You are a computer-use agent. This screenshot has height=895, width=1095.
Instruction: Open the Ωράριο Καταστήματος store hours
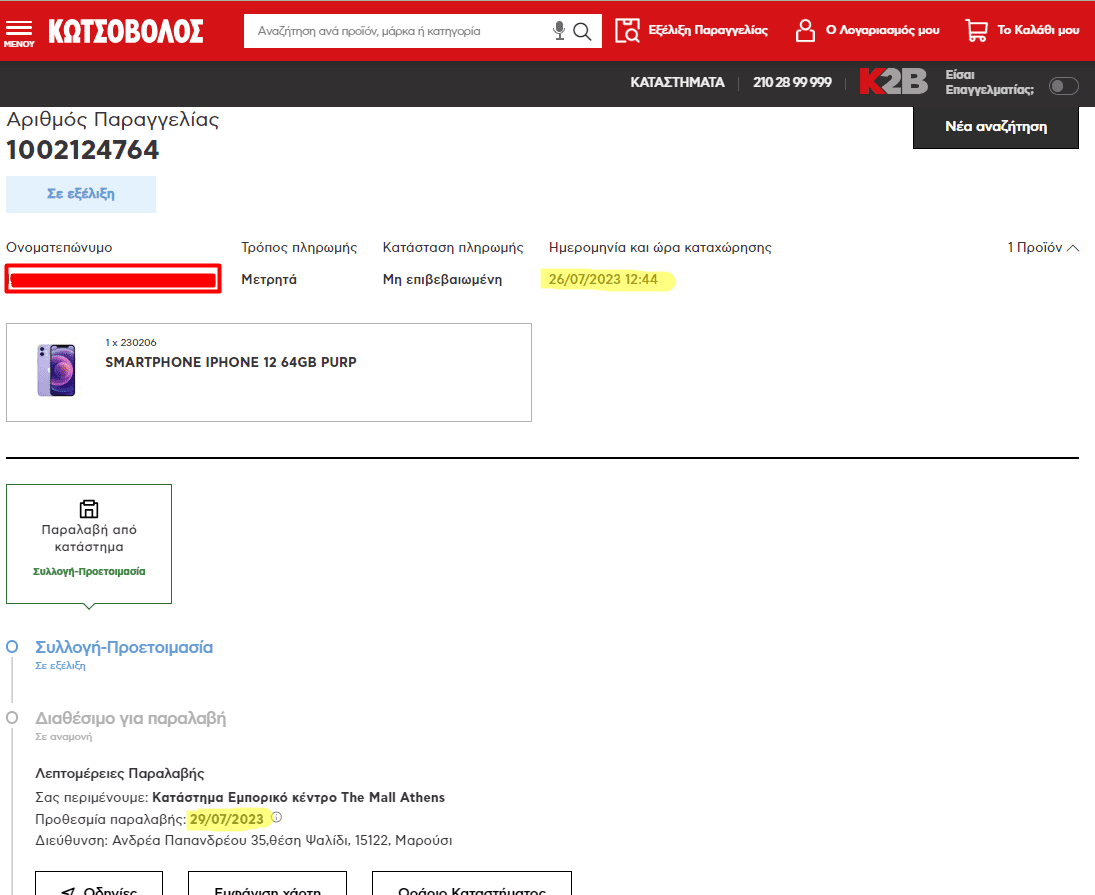click(471, 885)
